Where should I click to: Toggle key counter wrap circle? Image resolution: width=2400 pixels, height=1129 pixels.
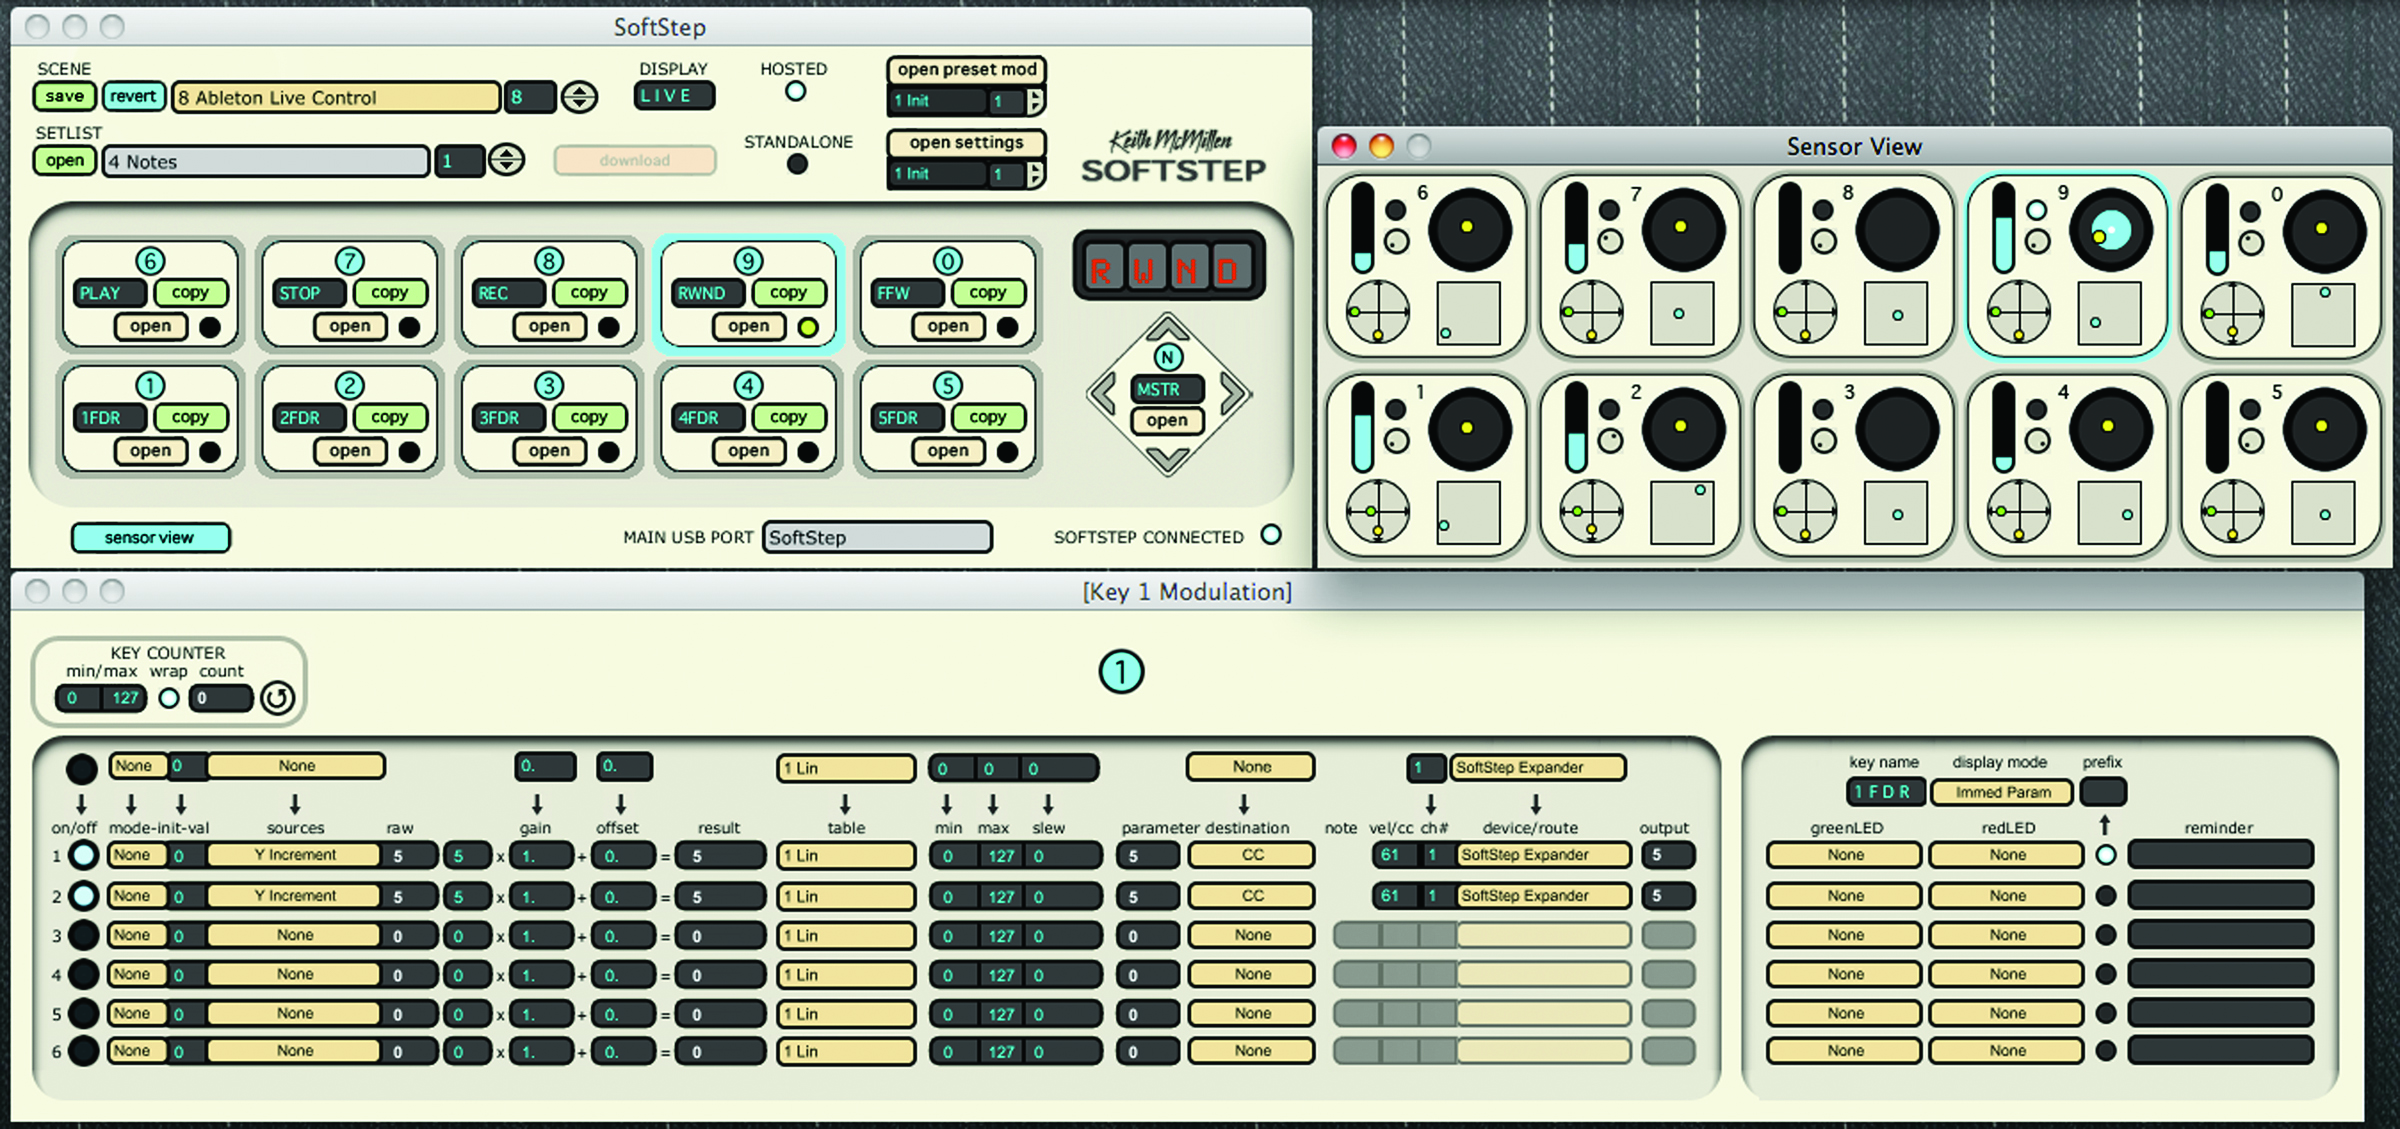pyautogui.click(x=169, y=698)
